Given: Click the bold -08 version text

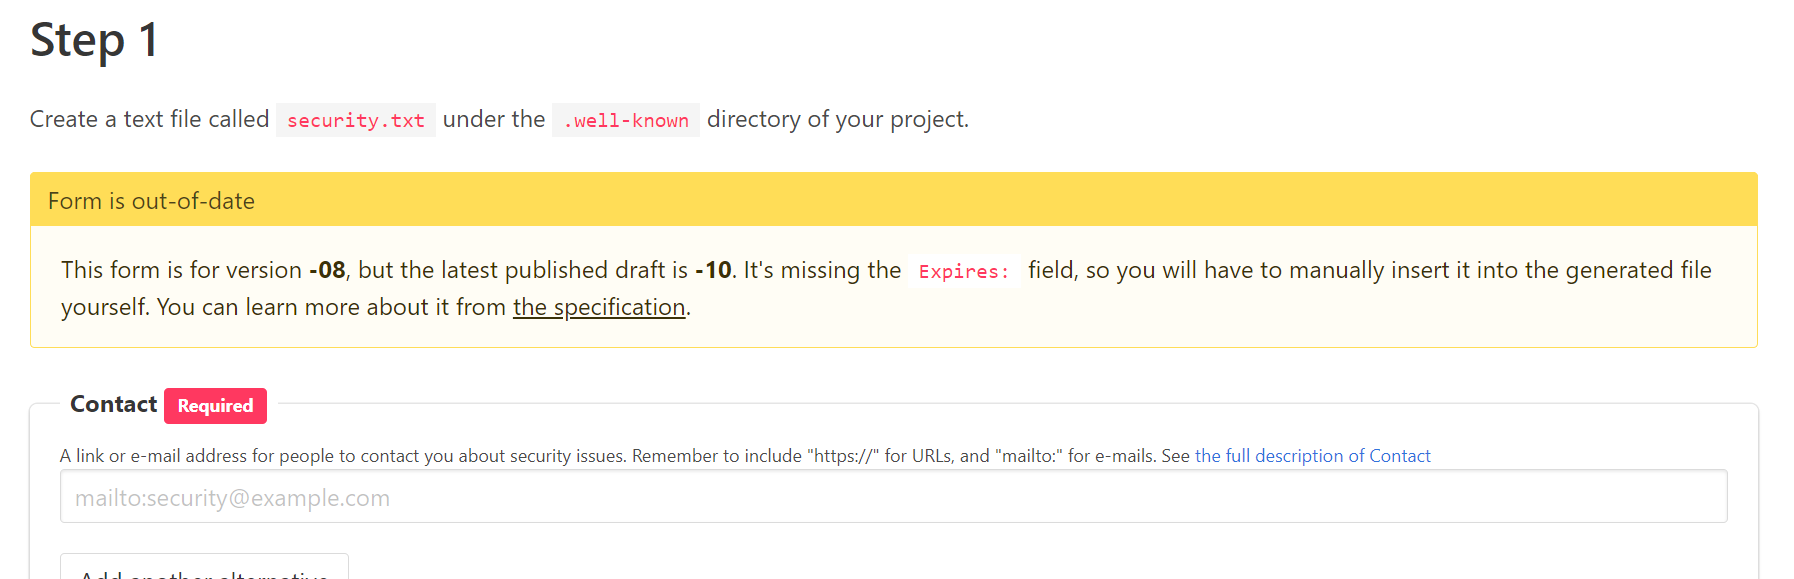Looking at the screenshot, I should tap(327, 270).
